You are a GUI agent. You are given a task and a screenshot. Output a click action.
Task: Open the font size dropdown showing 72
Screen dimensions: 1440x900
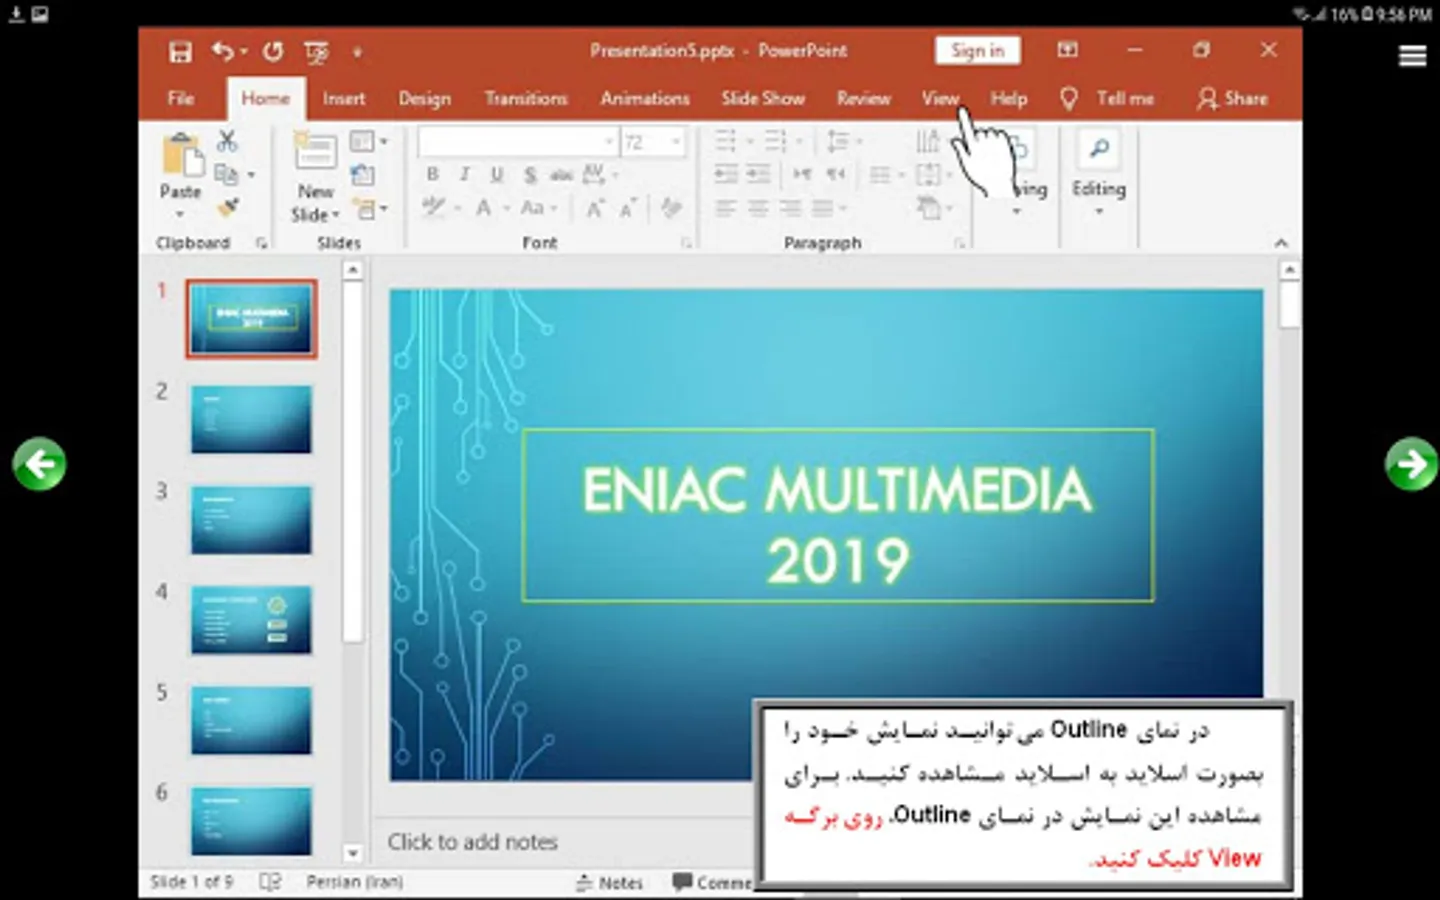[676, 141]
